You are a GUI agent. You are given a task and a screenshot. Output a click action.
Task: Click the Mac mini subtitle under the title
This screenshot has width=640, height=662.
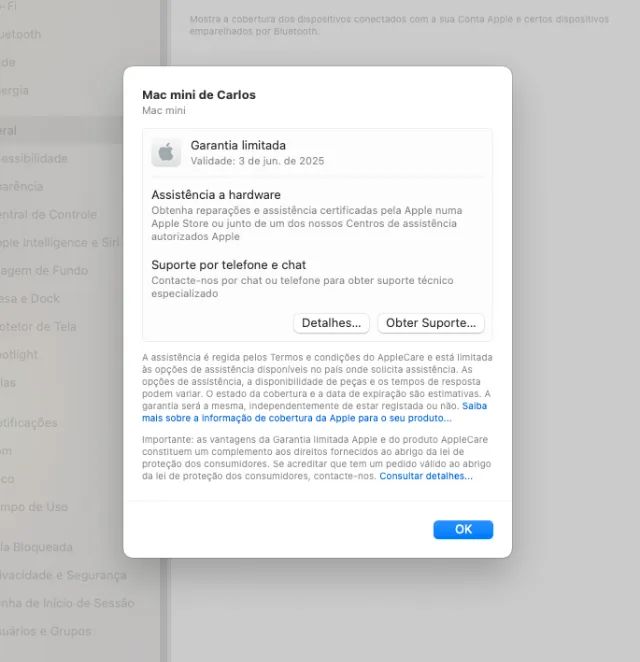coord(164,110)
